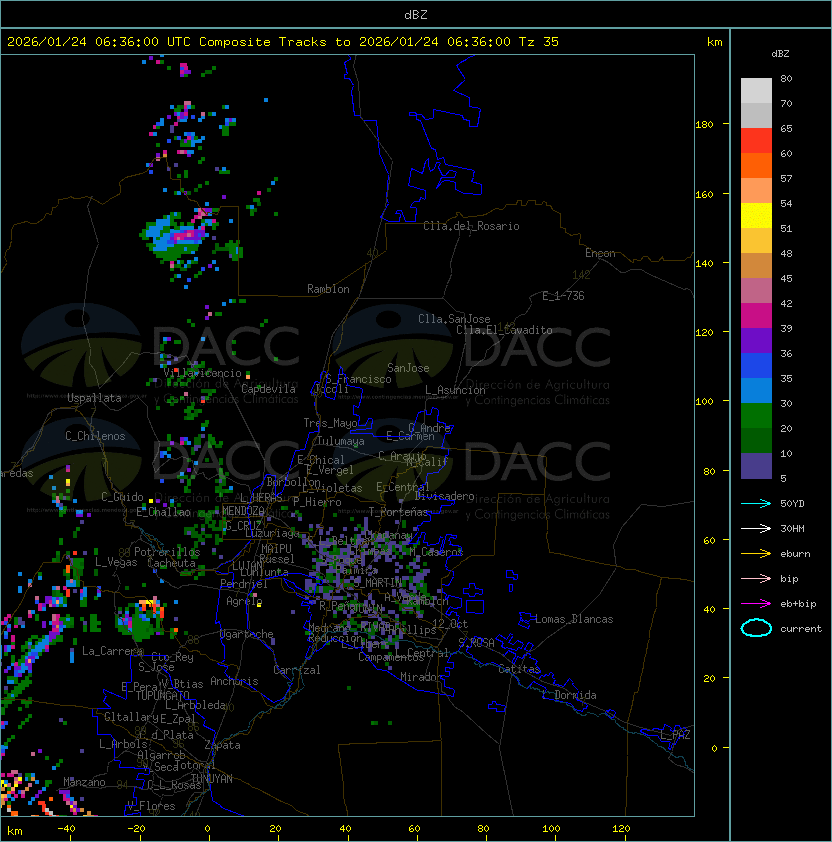Click the 'Encon' map label
832x842 pixels.
point(600,253)
